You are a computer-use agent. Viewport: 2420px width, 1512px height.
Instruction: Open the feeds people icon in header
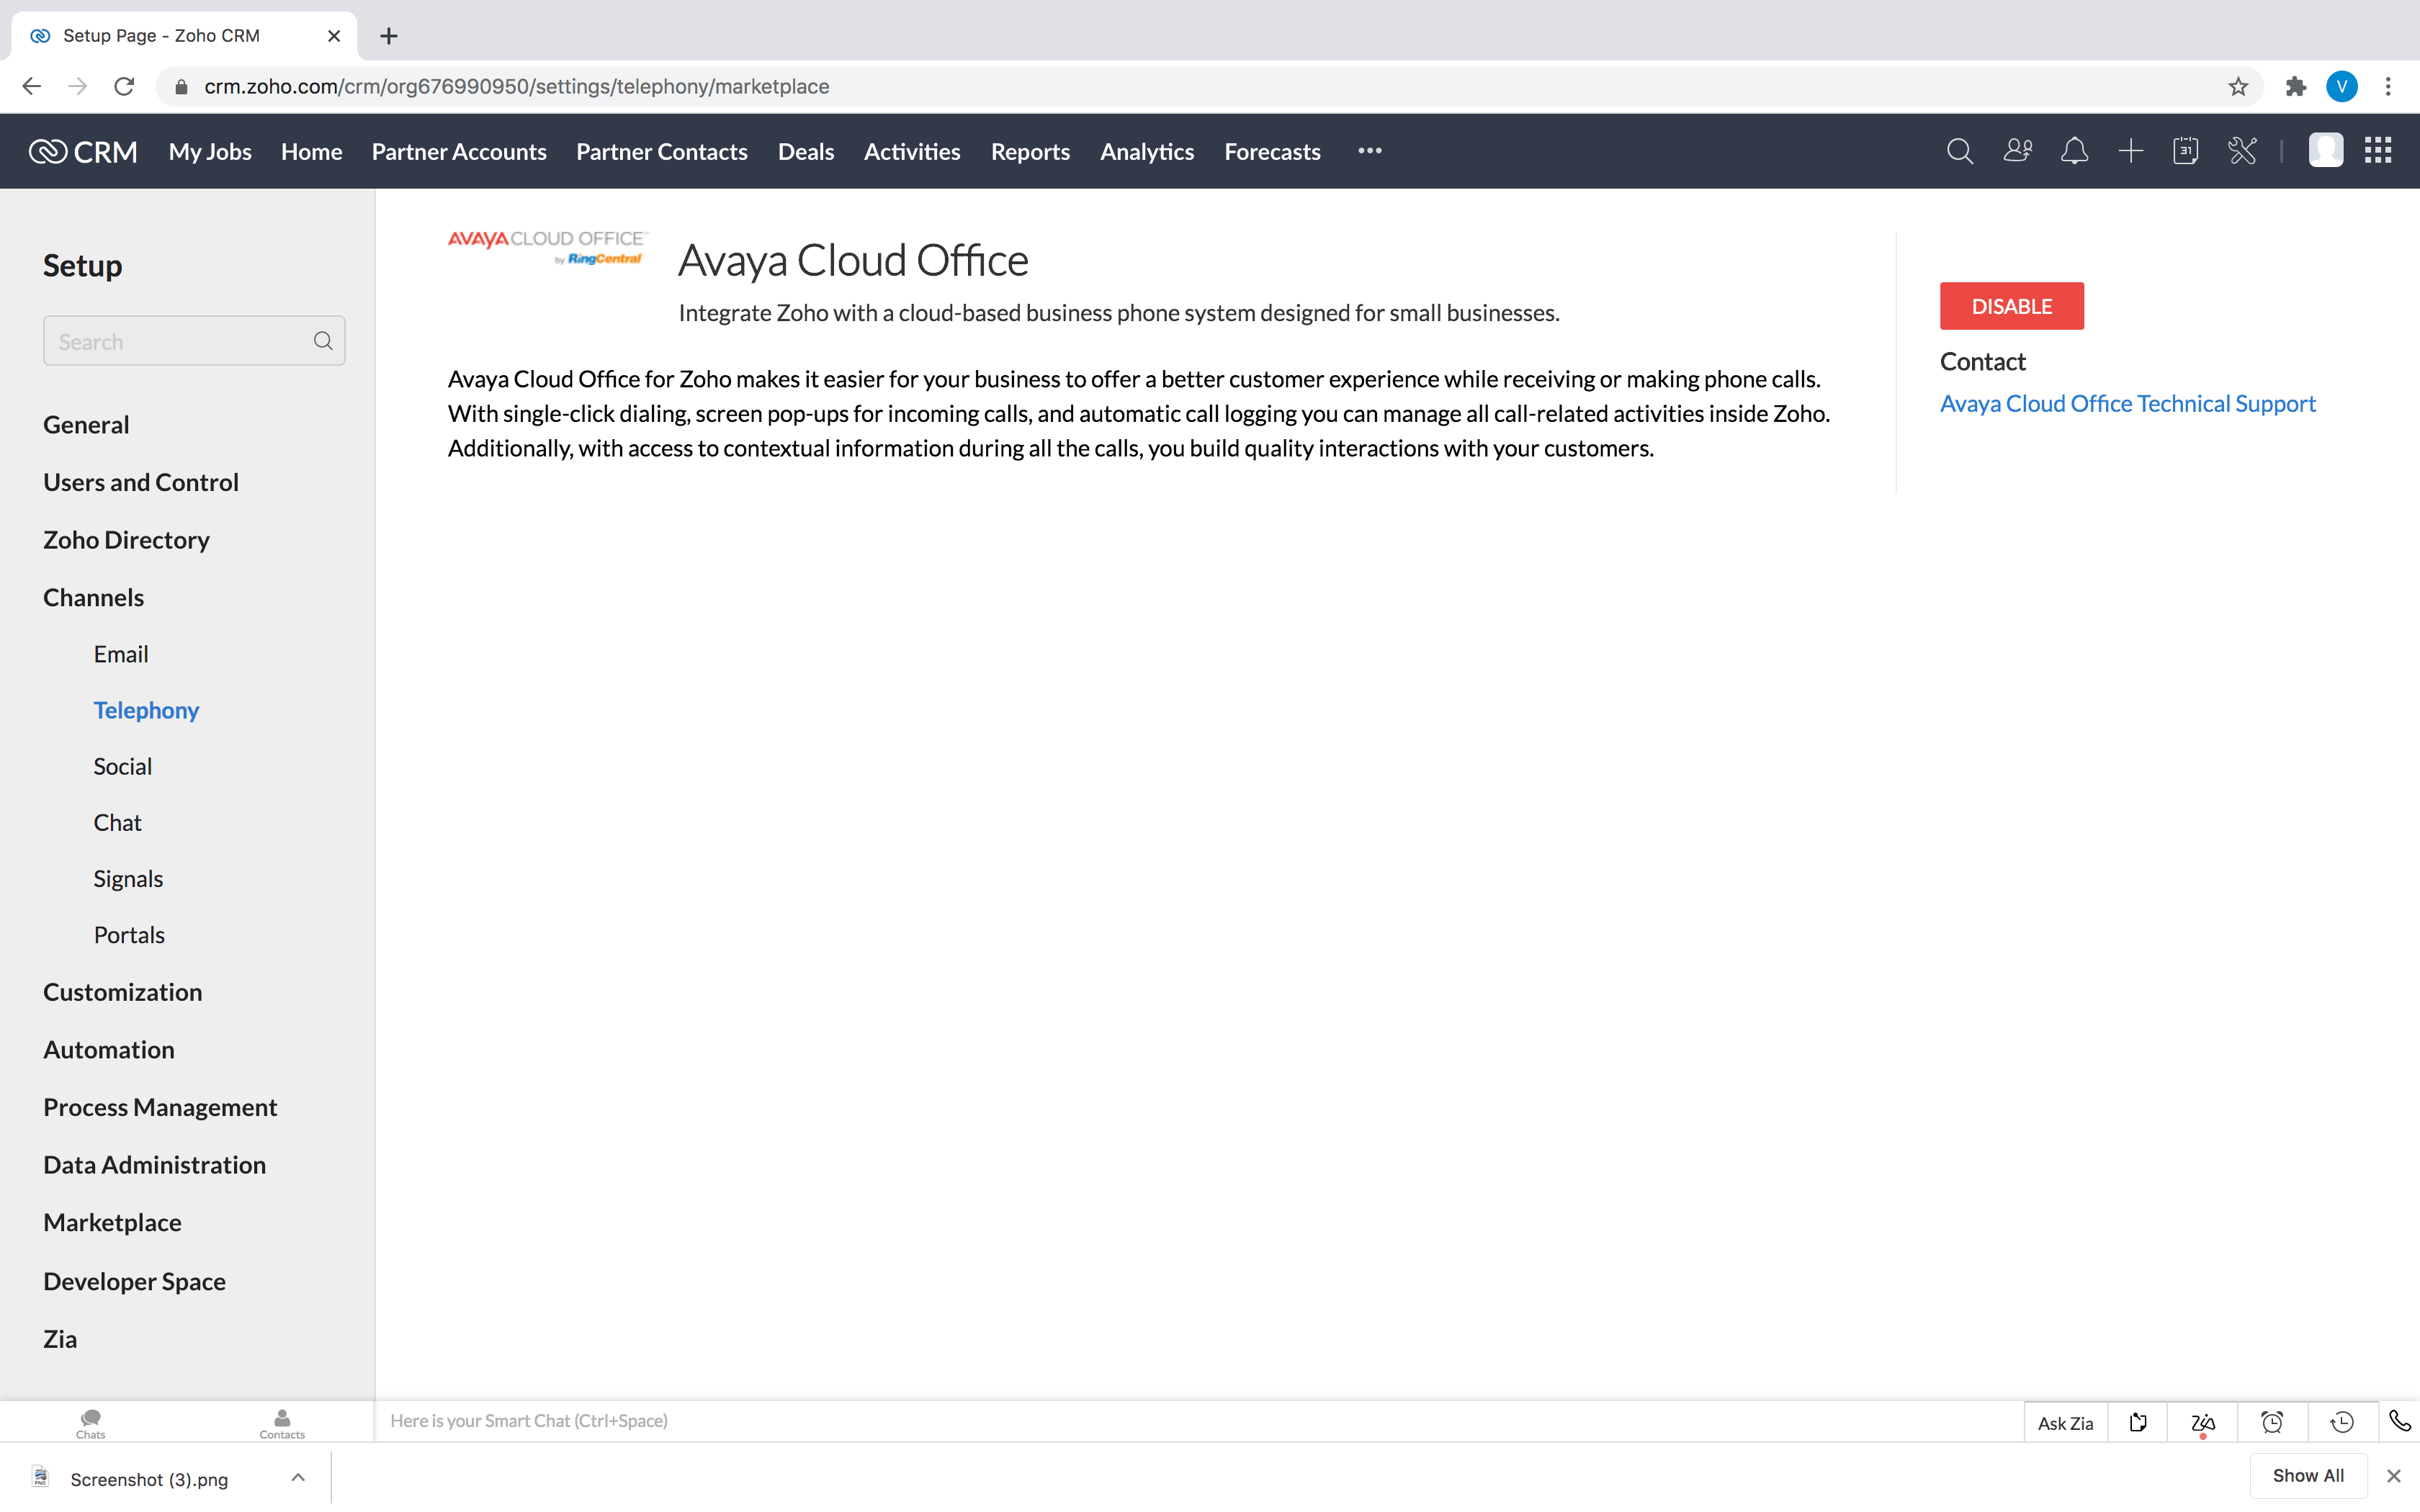click(x=2017, y=151)
